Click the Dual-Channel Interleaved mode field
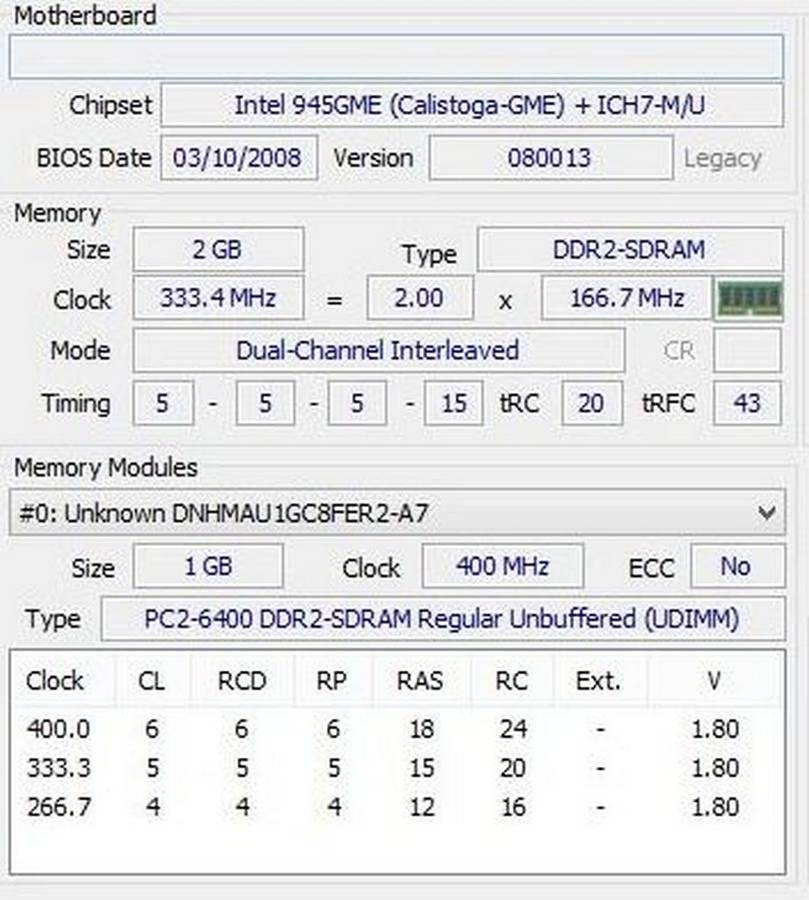The image size is (809, 900). tap(377, 351)
